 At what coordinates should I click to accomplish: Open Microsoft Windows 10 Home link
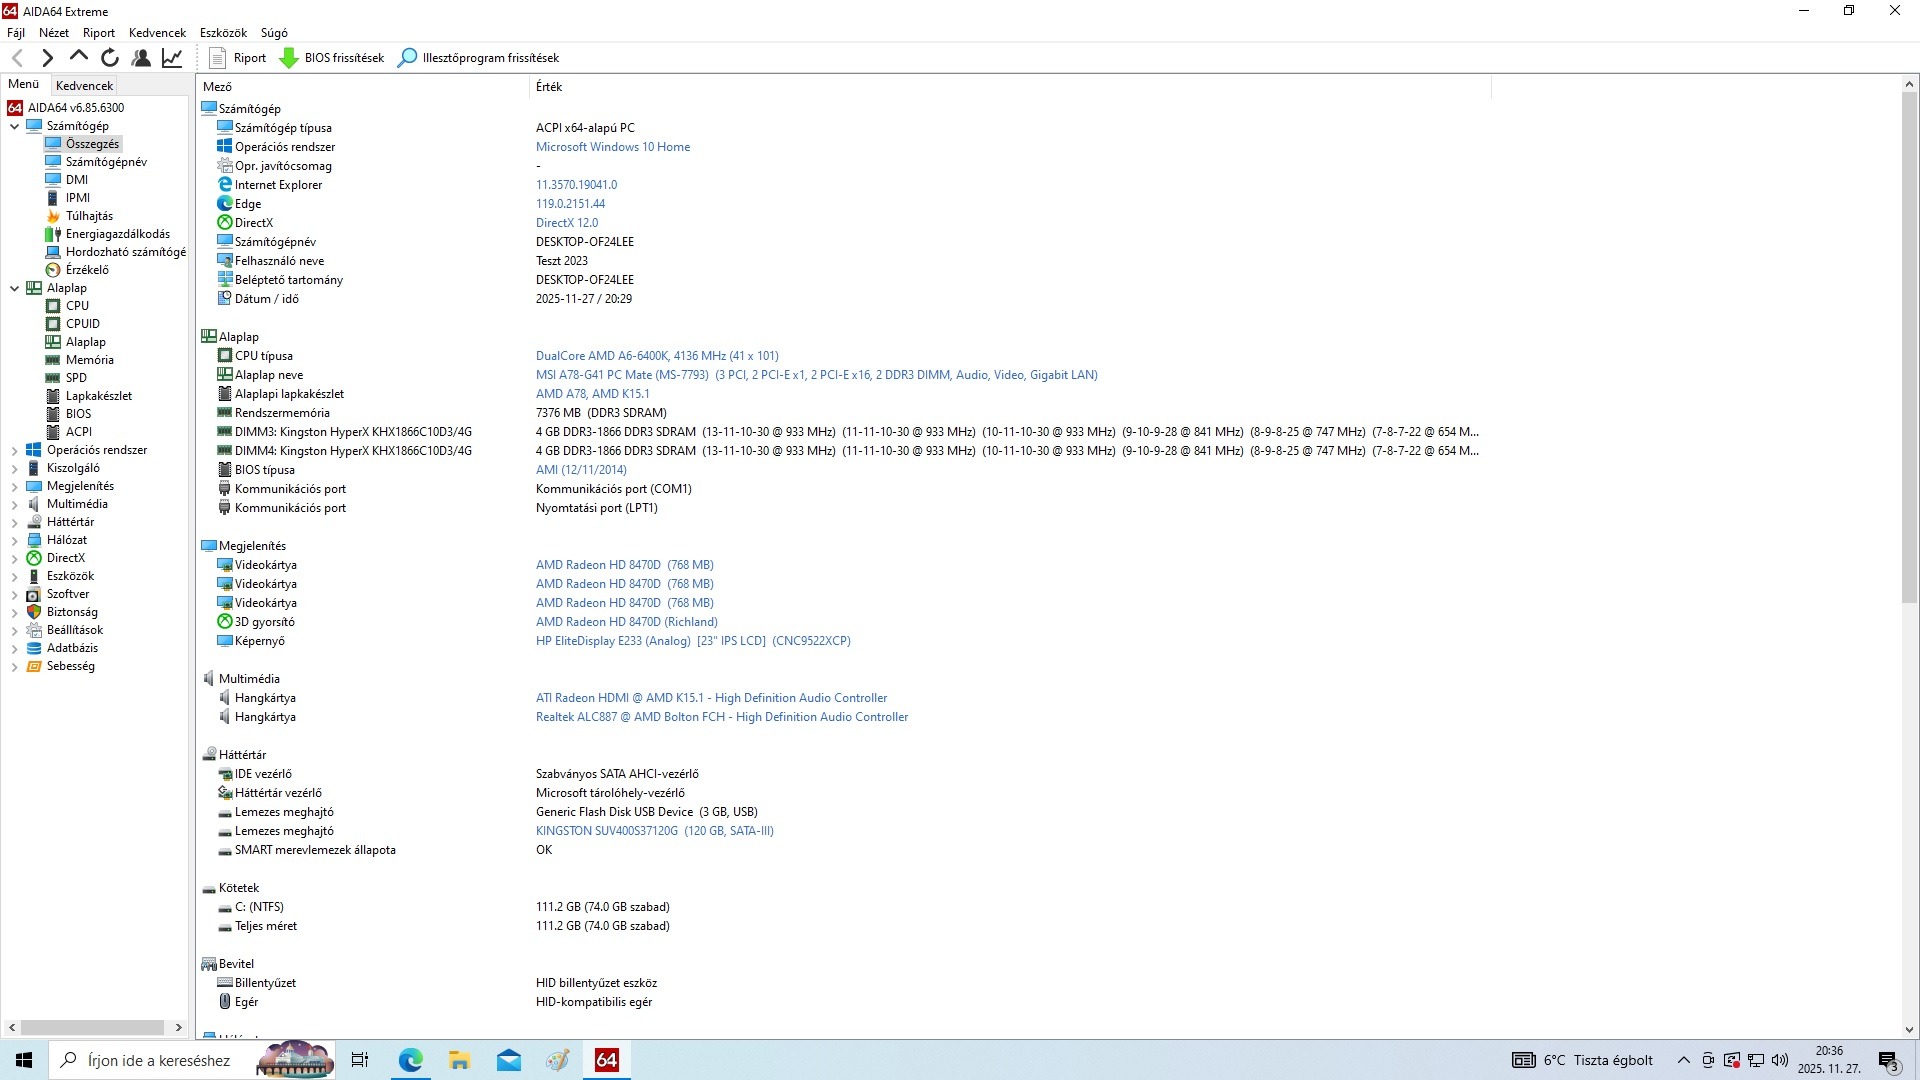pos(612,147)
